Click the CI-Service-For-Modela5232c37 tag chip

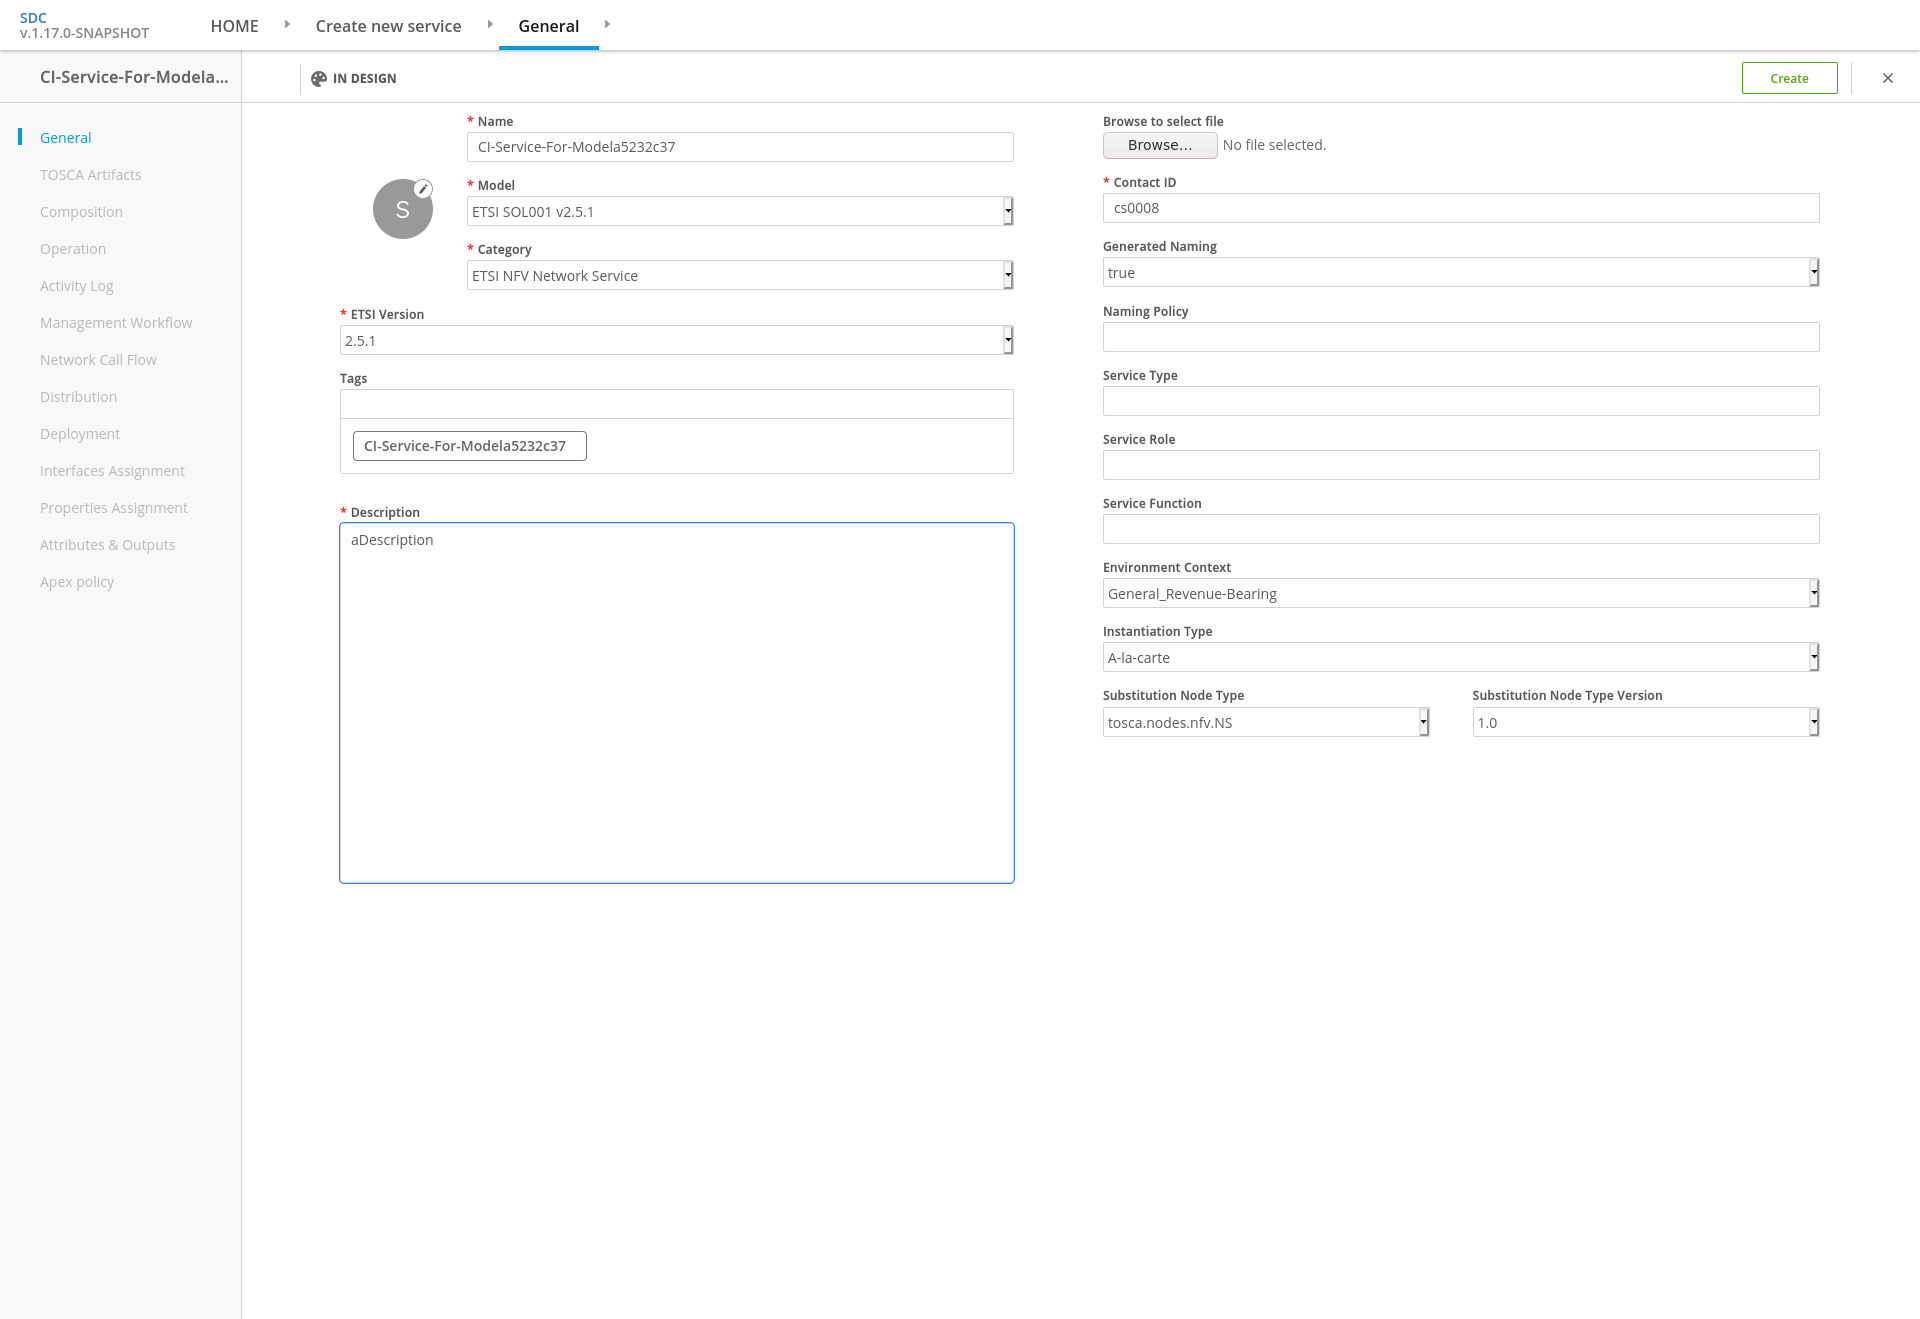pyautogui.click(x=470, y=446)
